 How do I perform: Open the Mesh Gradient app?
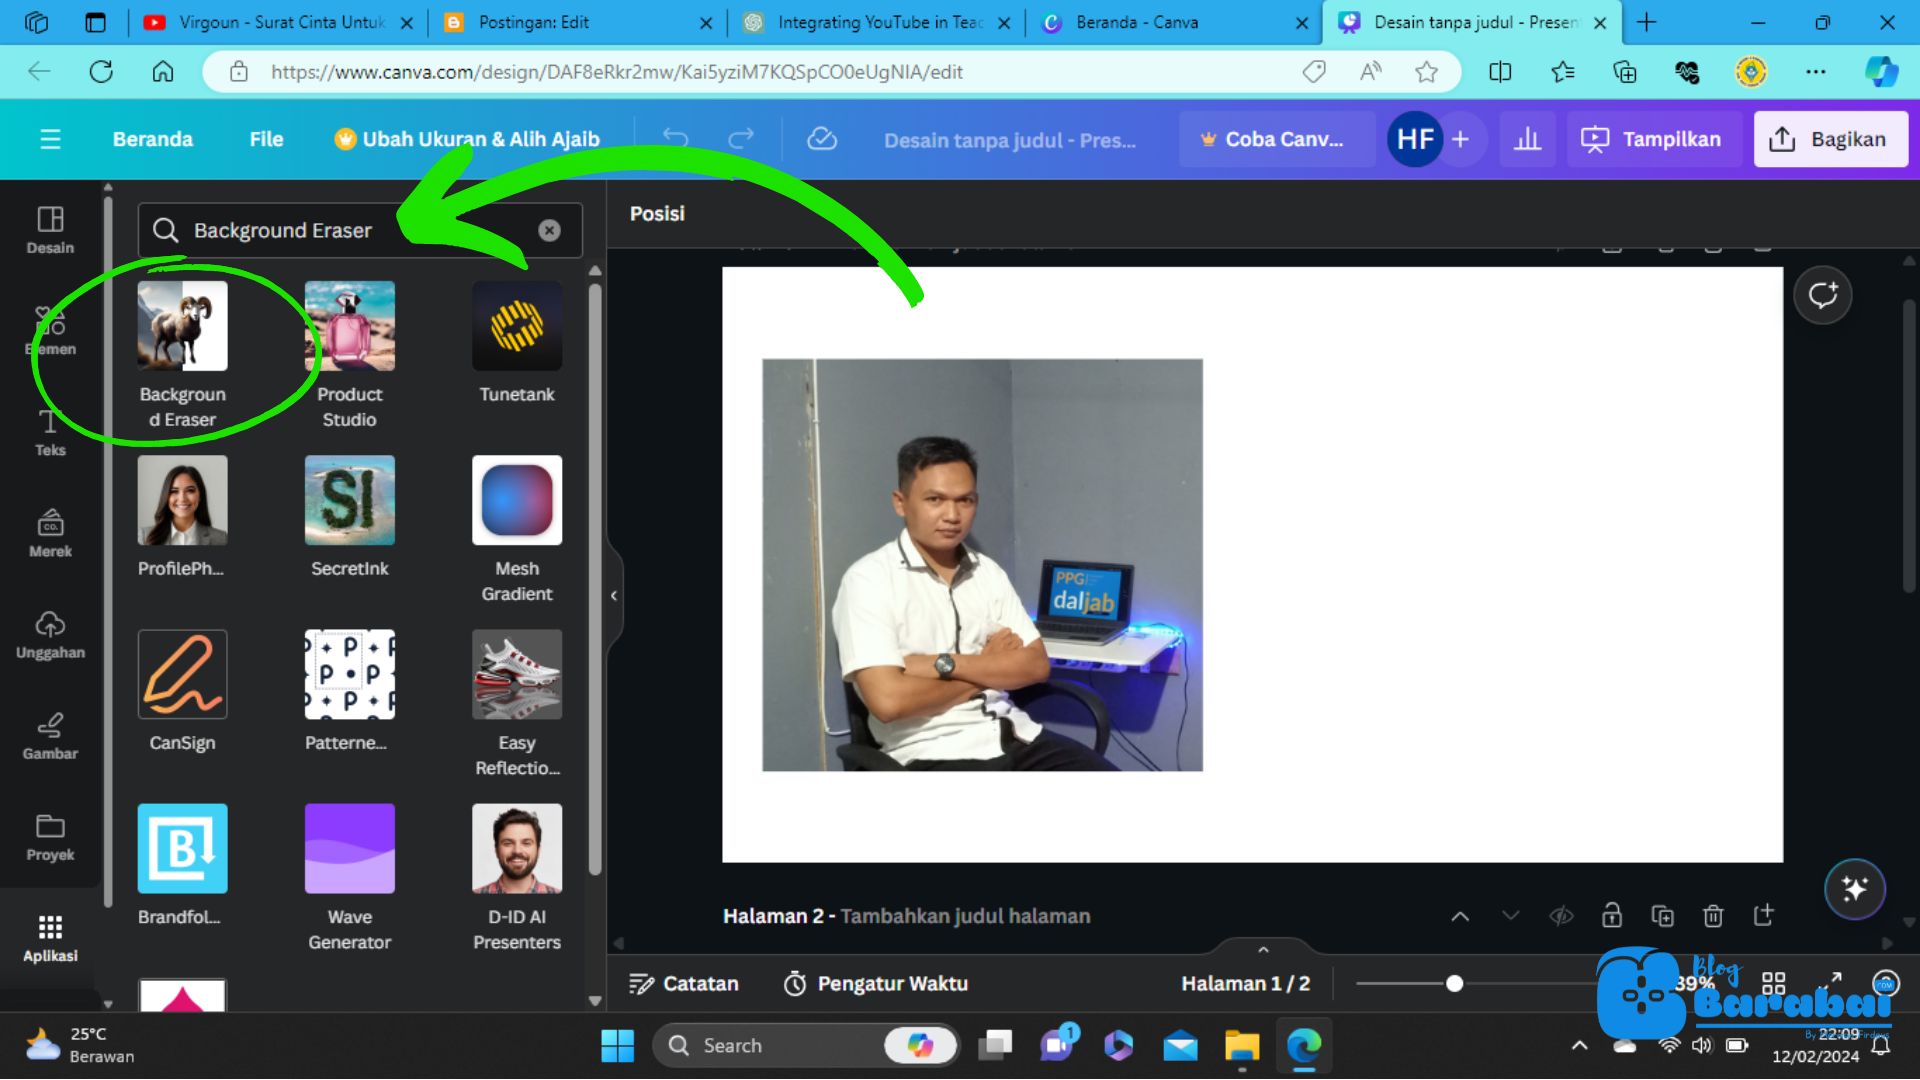pyautogui.click(x=516, y=500)
